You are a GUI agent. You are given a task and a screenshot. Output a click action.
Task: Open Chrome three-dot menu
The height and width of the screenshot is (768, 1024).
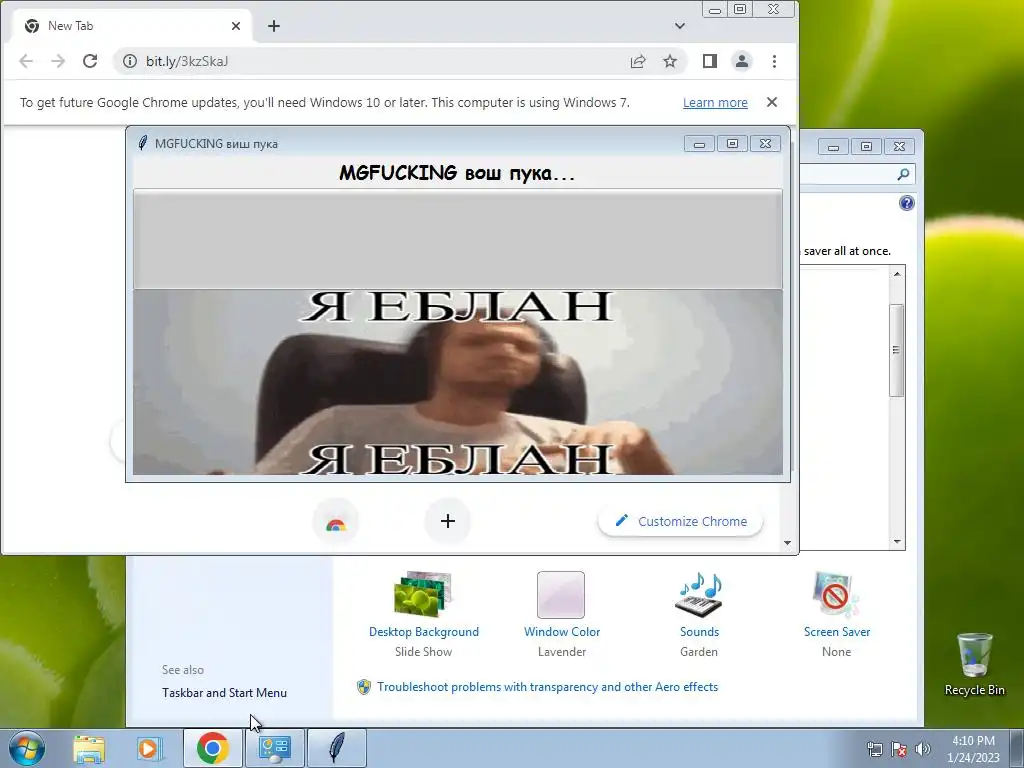tap(775, 61)
